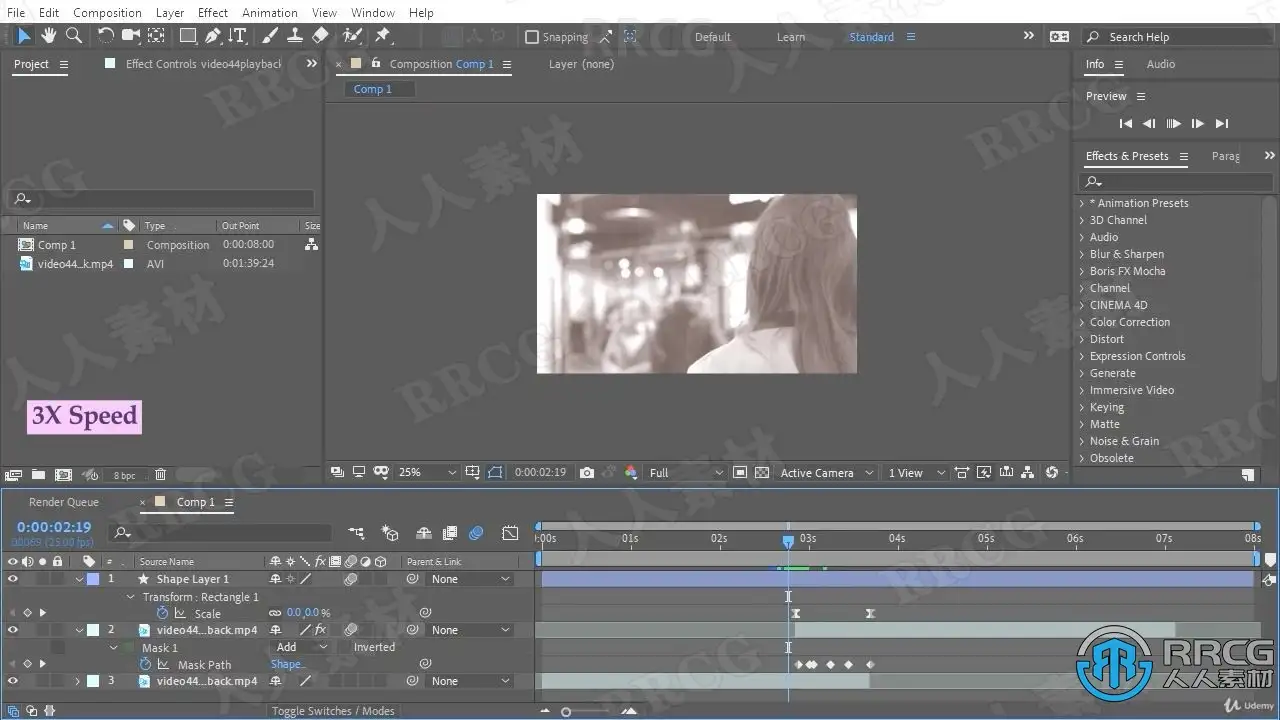Screen dimensions: 1280x720
Task: Select the Pen tool
Action: (x=213, y=36)
